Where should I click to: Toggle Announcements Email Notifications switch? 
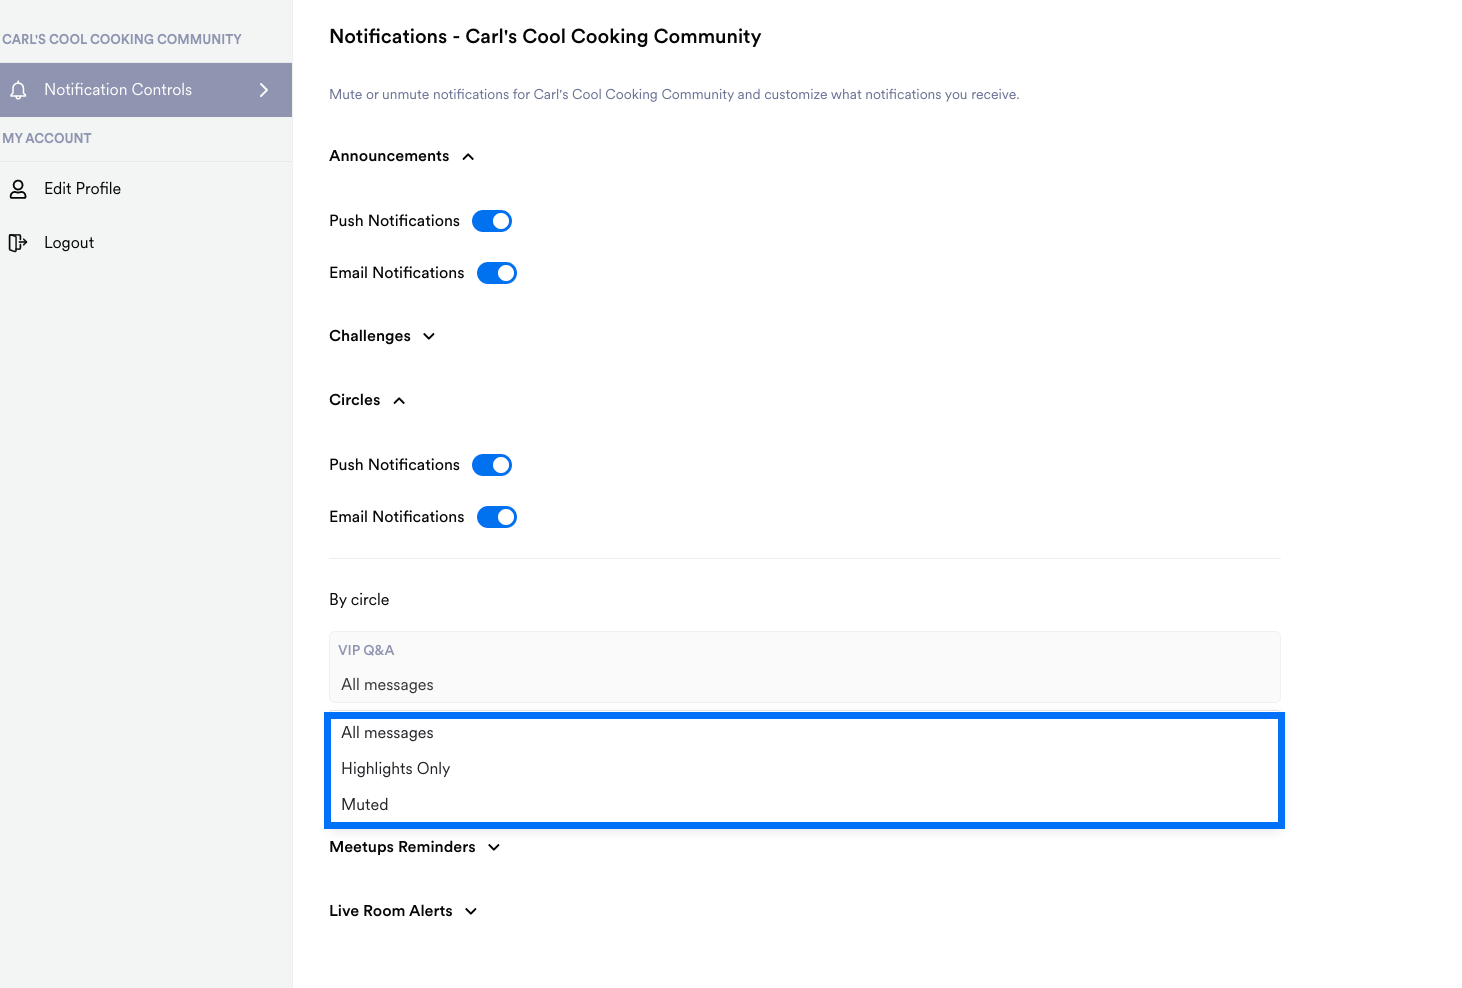coord(497,273)
